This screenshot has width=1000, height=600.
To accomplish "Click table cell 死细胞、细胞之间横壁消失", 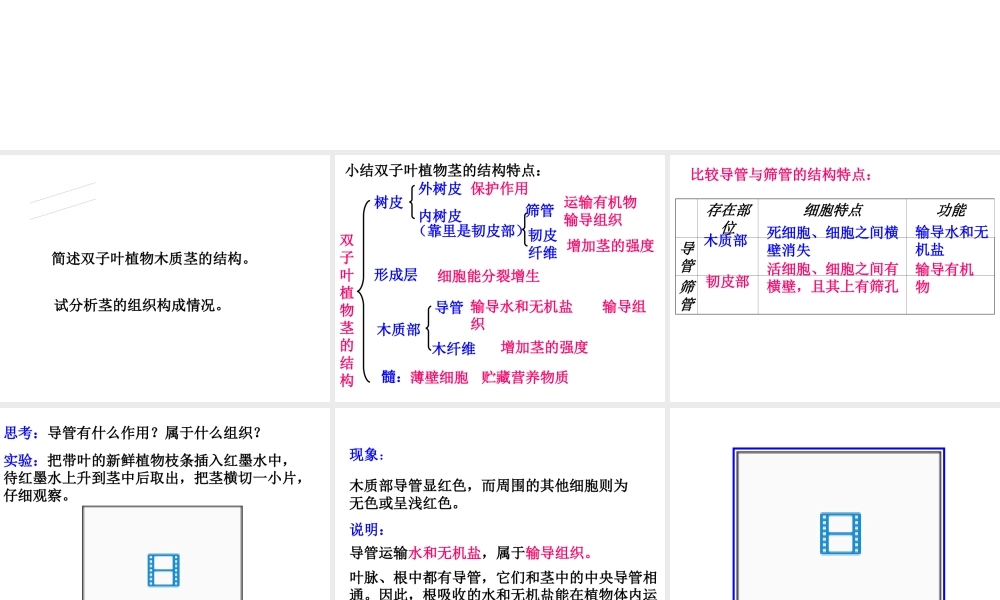I will click(x=832, y=241).
